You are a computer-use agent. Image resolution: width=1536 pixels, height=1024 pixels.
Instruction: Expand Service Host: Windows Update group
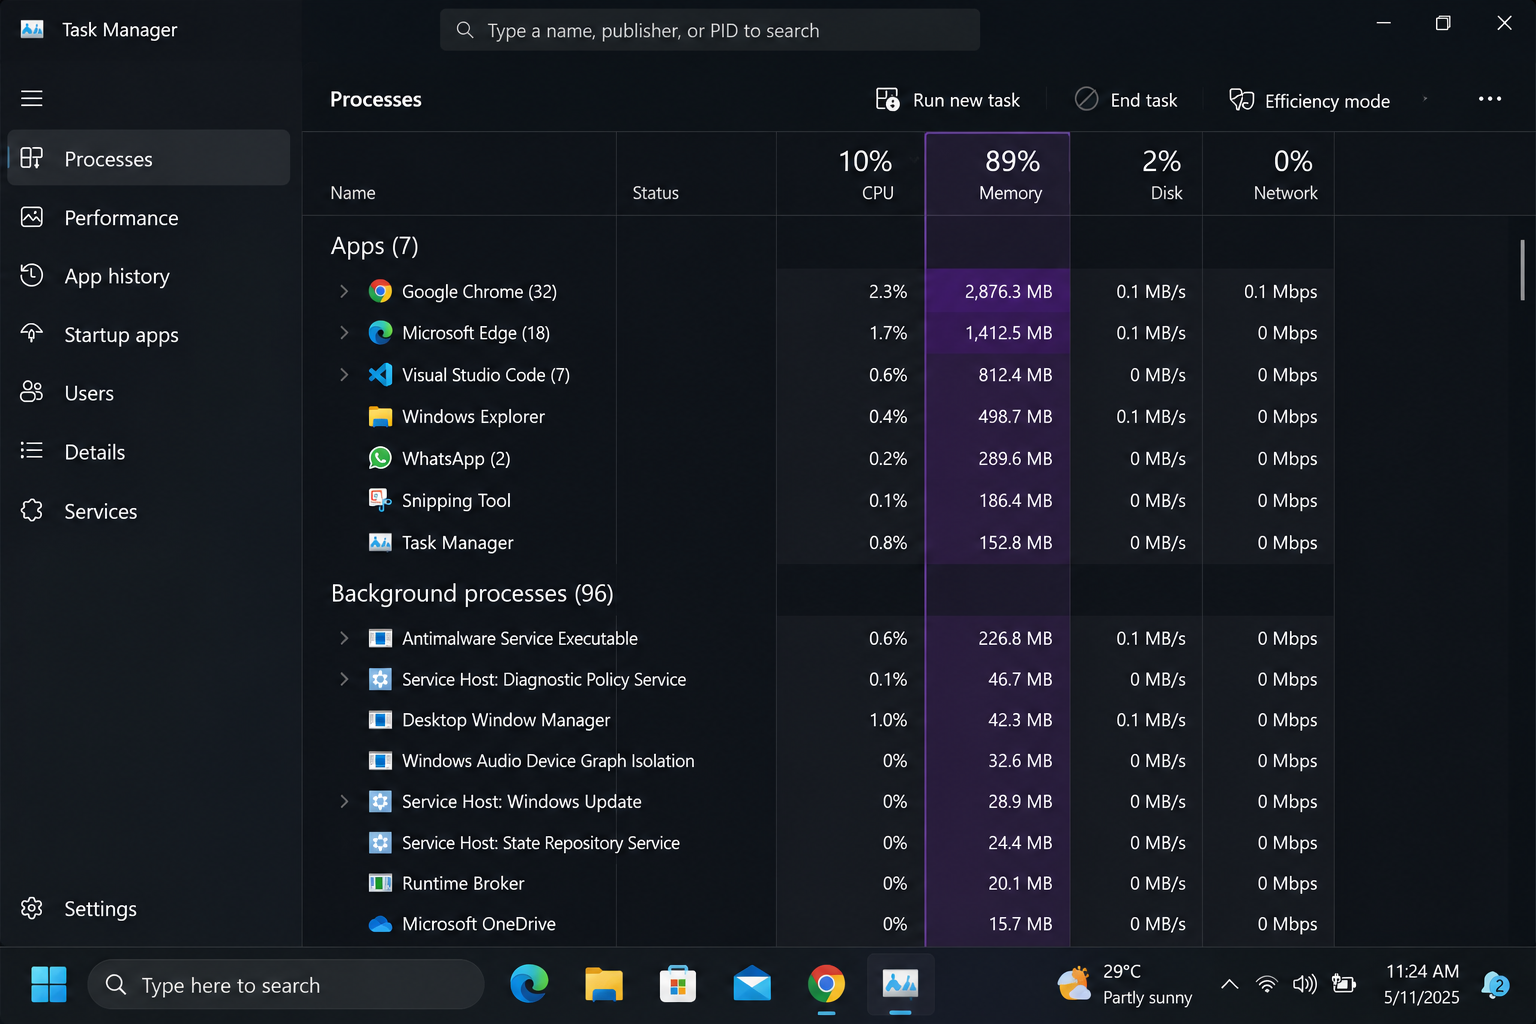pyautogui.click(x=344, y=801)
